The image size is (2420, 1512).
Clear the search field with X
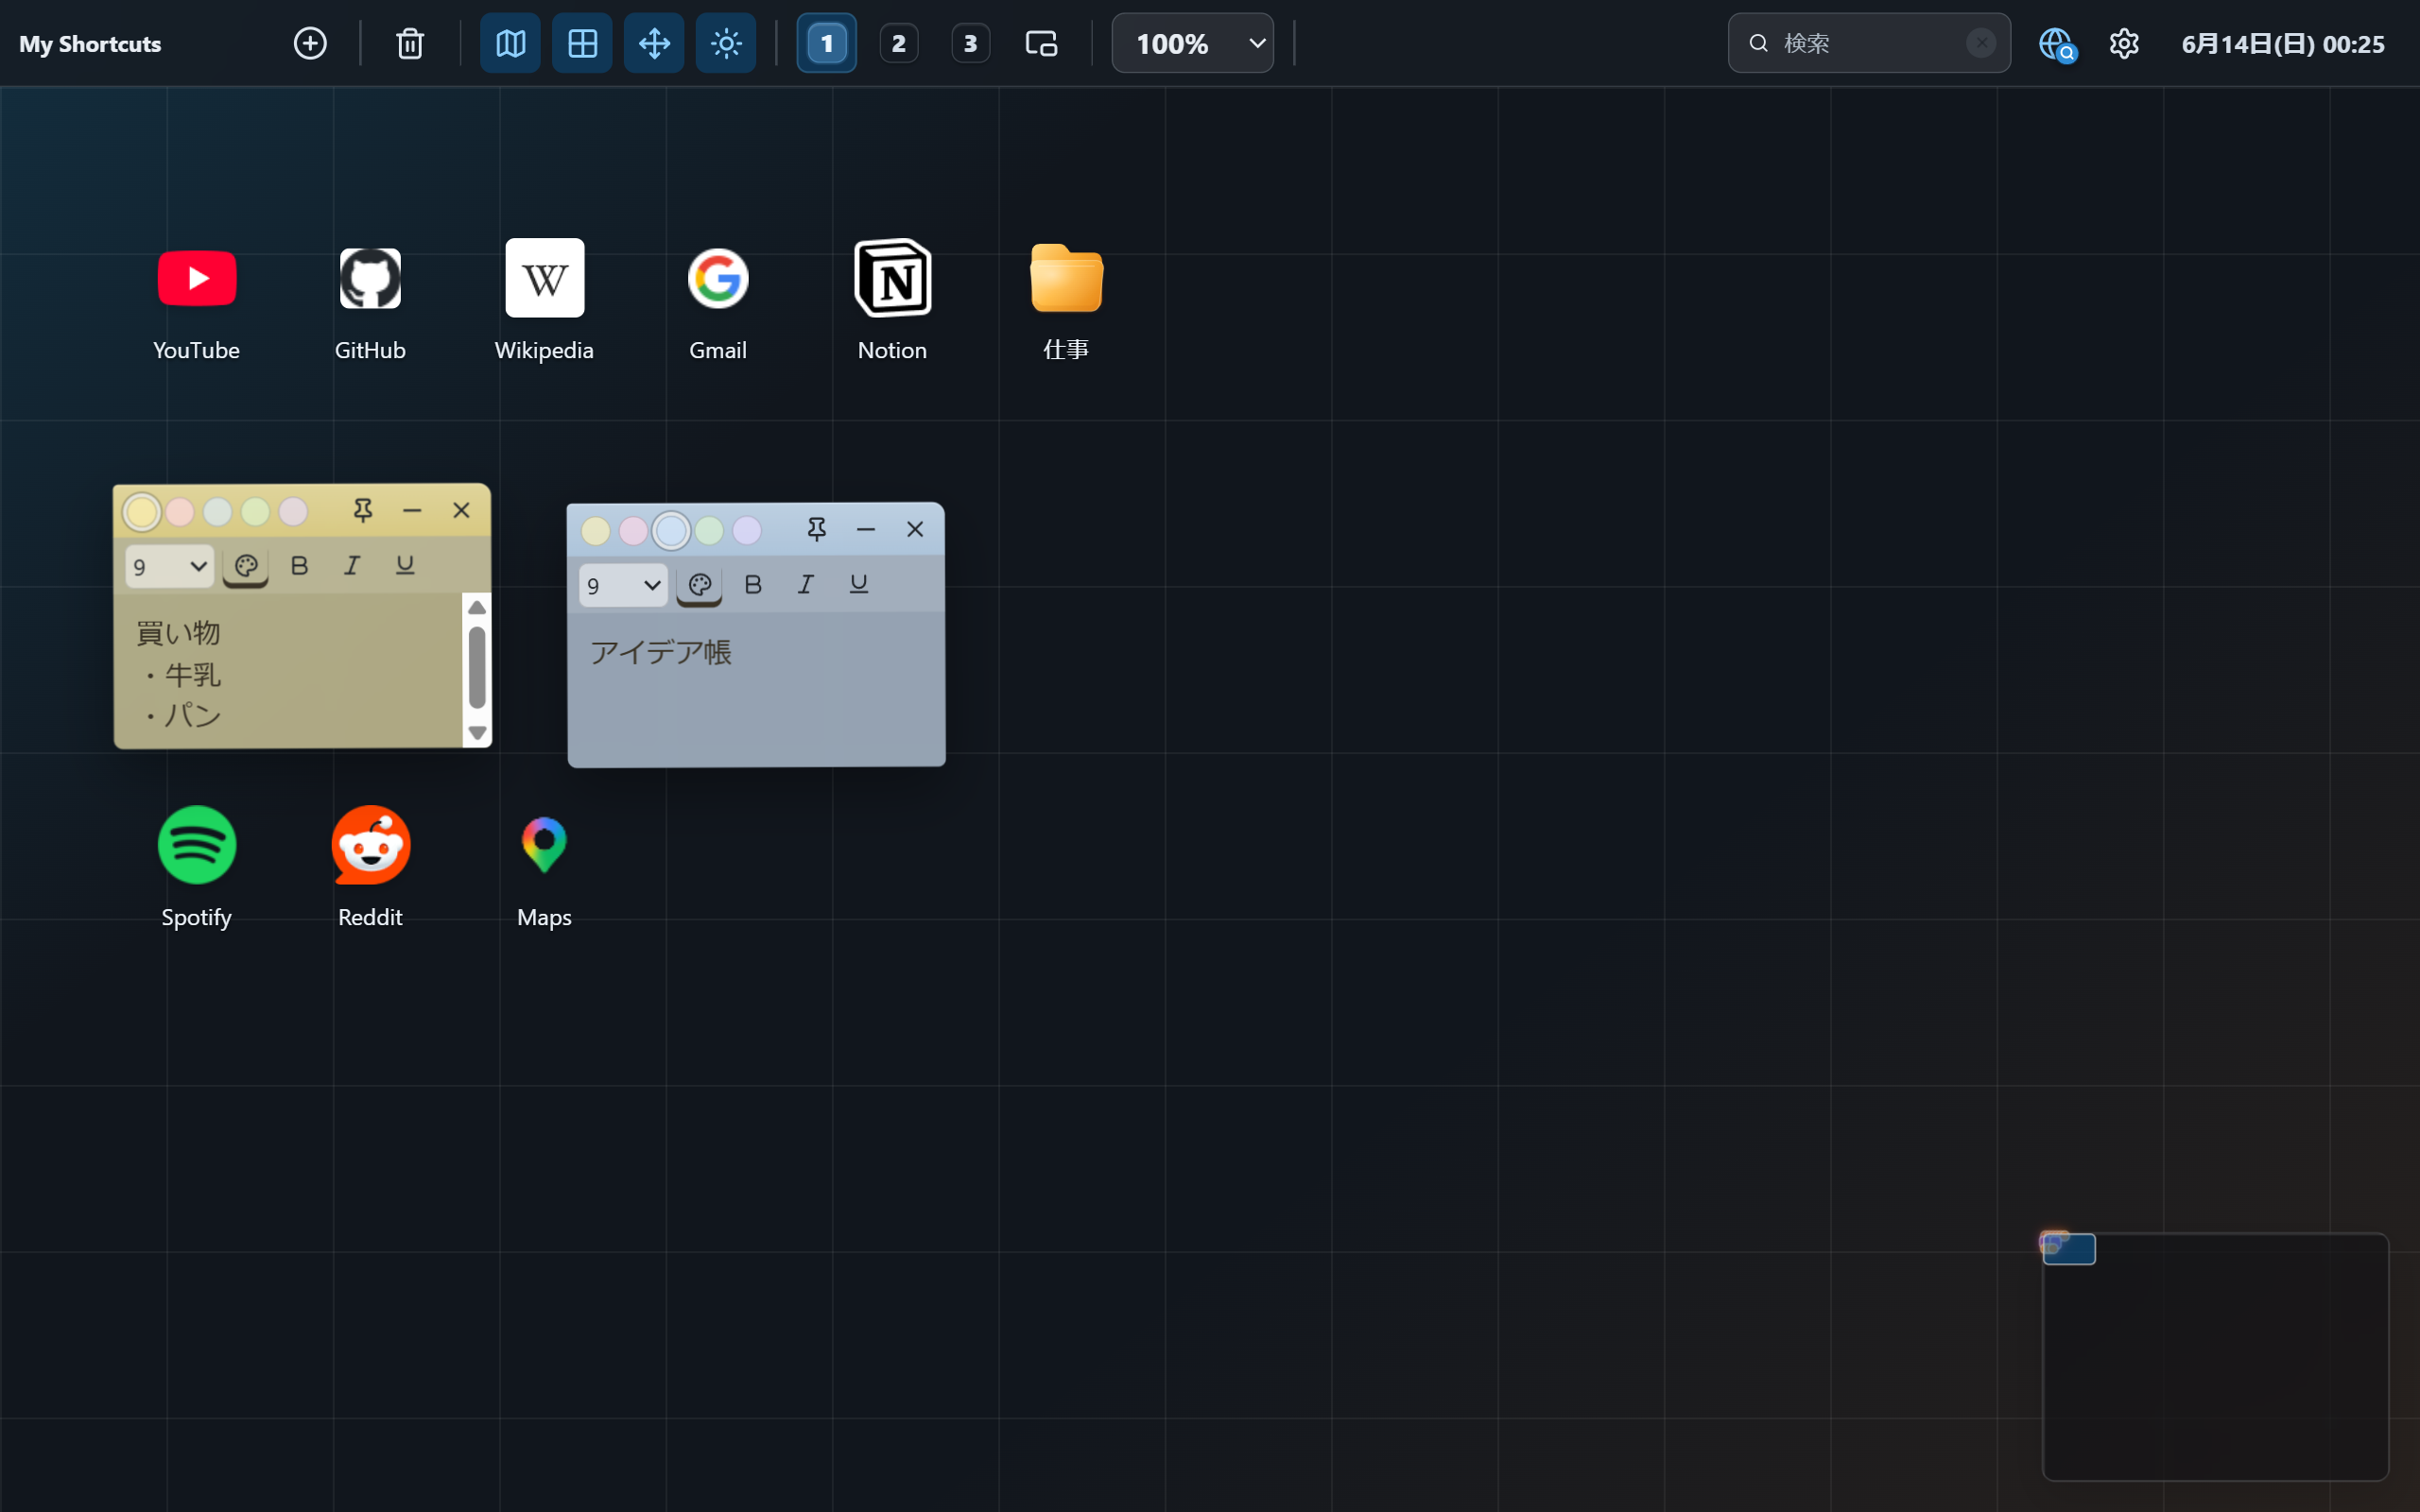(1980, 43)
